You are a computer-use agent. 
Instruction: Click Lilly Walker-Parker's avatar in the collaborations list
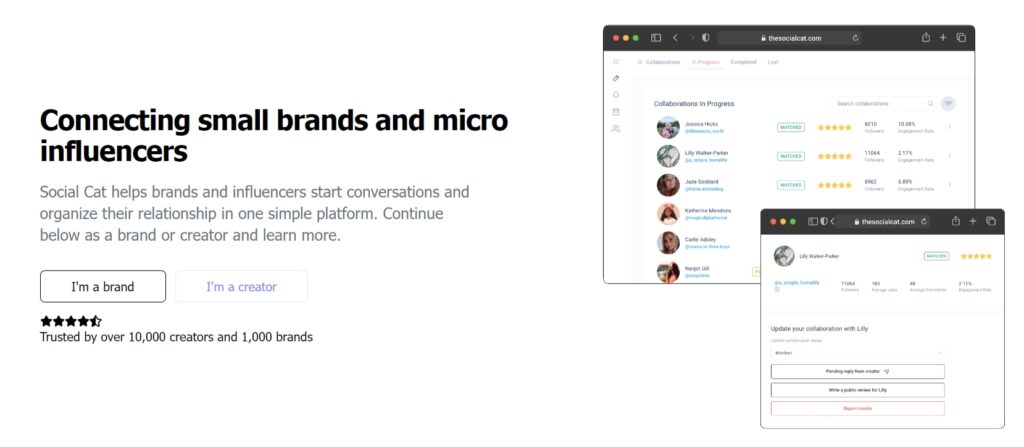tap(668, 156)
